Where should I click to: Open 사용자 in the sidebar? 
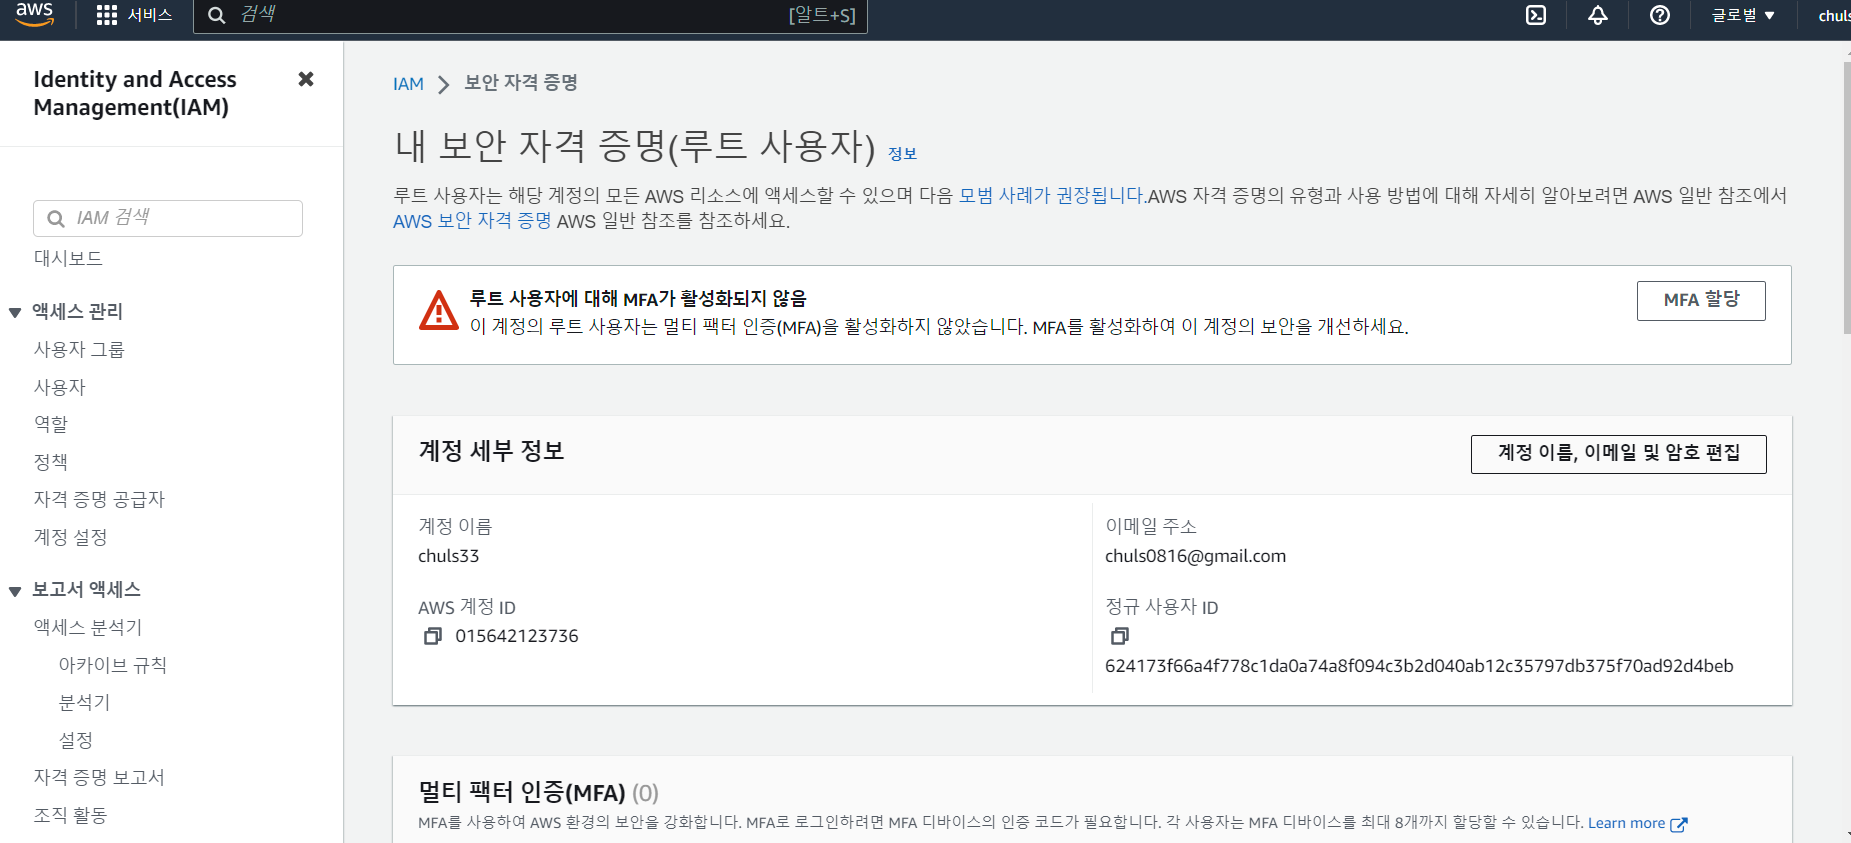pyautogui.click(x=60, y=387)
